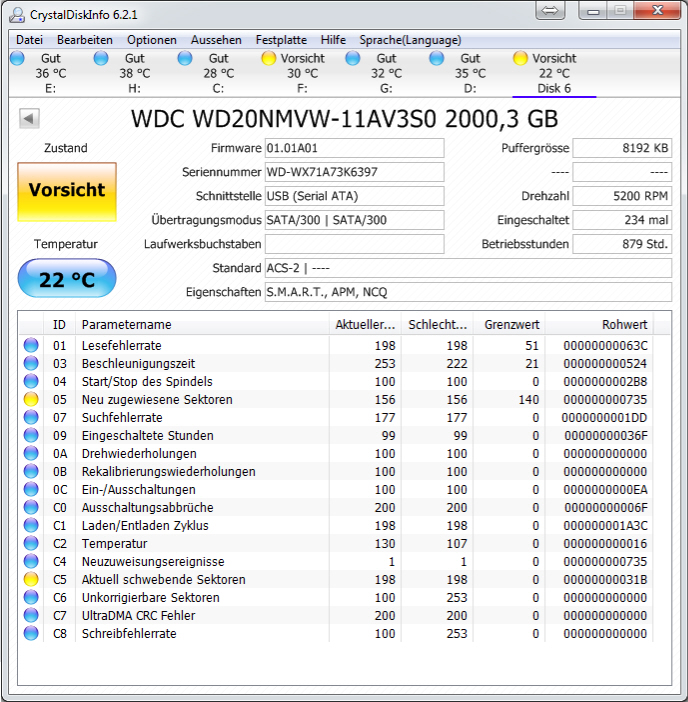The image size is (688, 702).
Task: Click the Aktueller... column header
Action: coord(365,325)
